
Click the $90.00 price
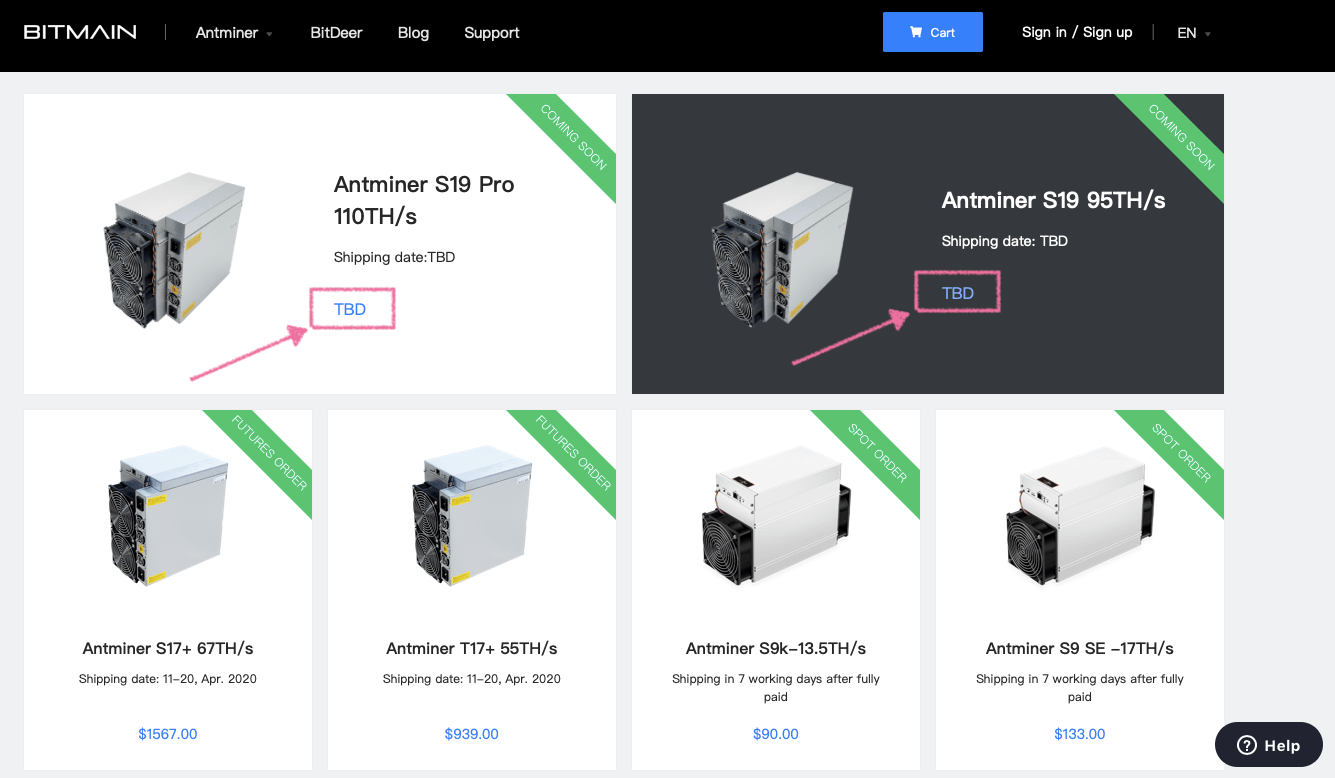[776, 734]
